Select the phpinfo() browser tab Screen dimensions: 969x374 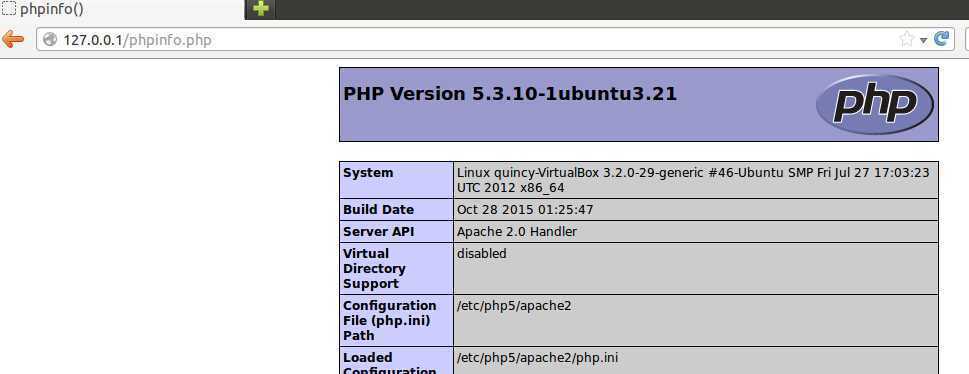tap(122, 10)
